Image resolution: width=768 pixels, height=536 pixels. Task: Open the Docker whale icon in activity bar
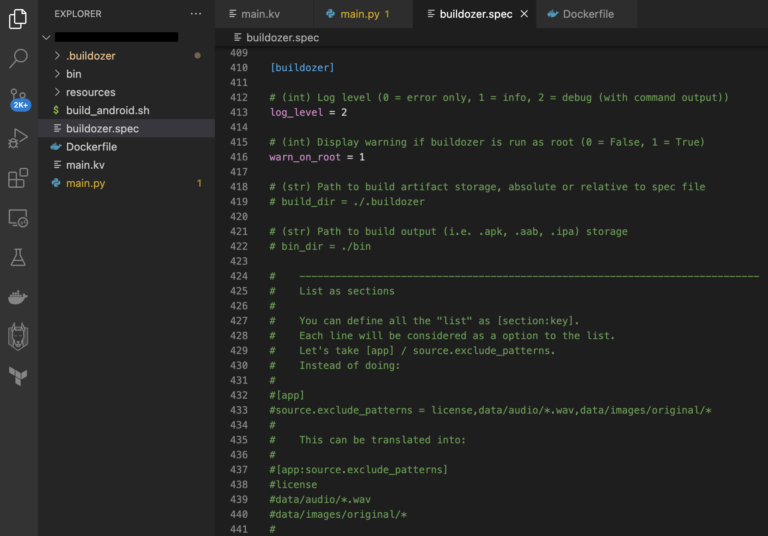tap(18, 297)
